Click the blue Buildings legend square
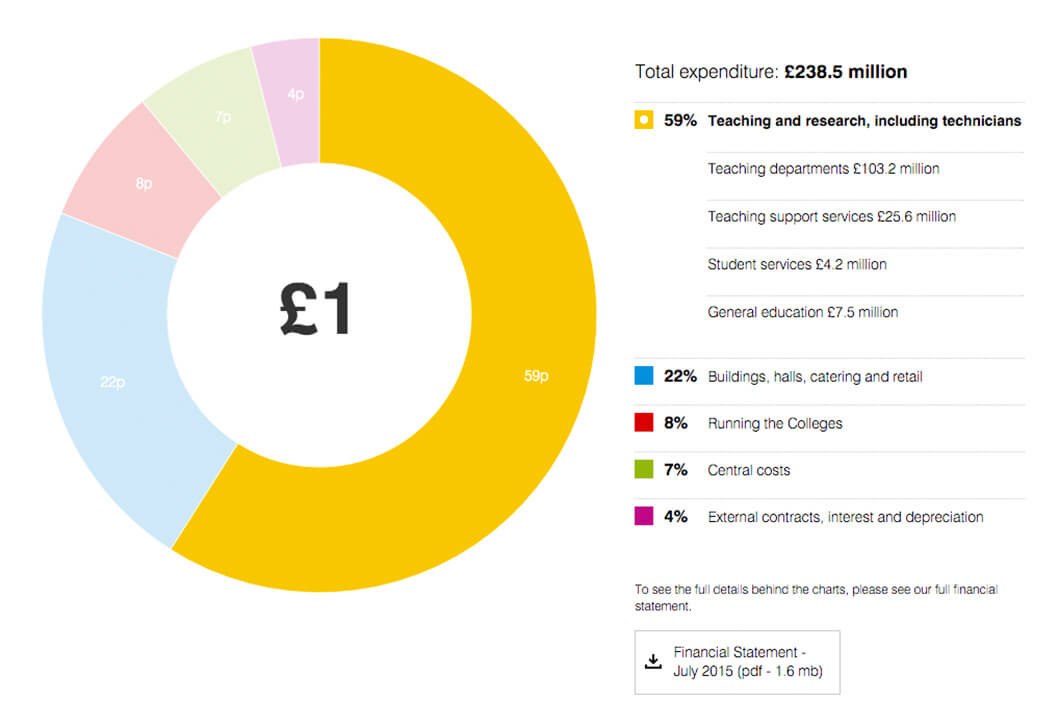This screenshot has width=1058, height=728. tap(644, 377)
